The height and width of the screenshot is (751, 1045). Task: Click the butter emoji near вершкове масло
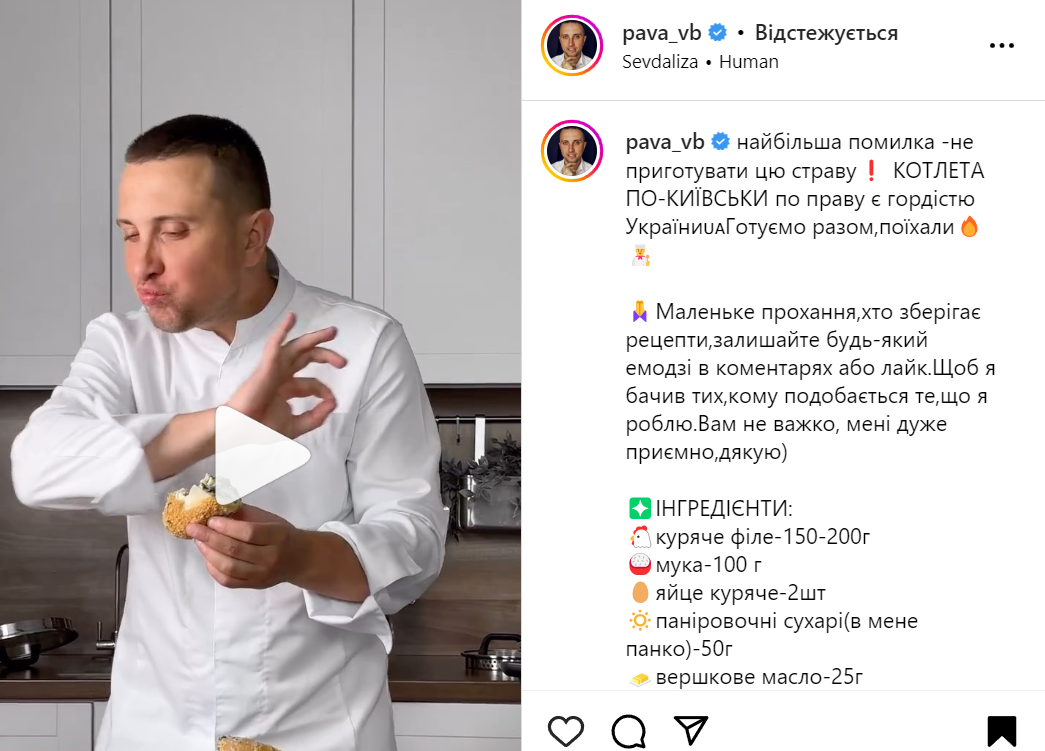639,679
